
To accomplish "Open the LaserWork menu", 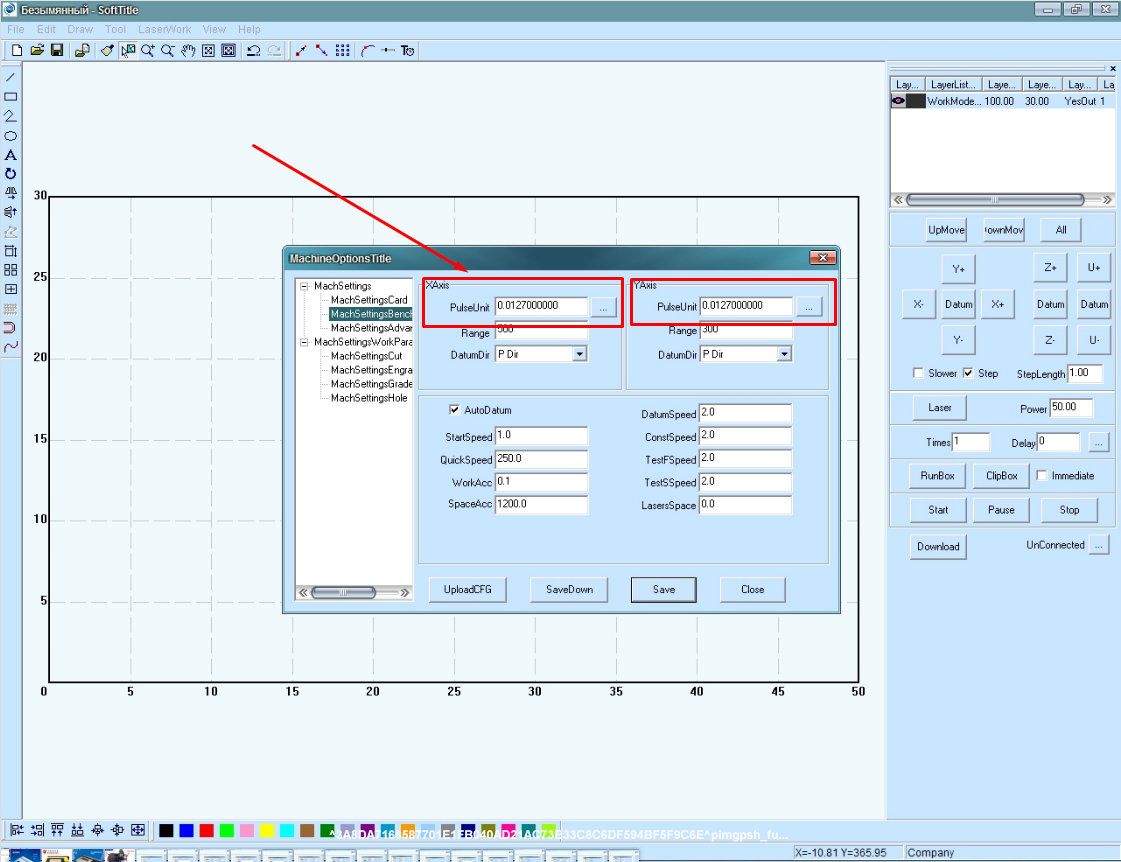I will tap(163, 29).
